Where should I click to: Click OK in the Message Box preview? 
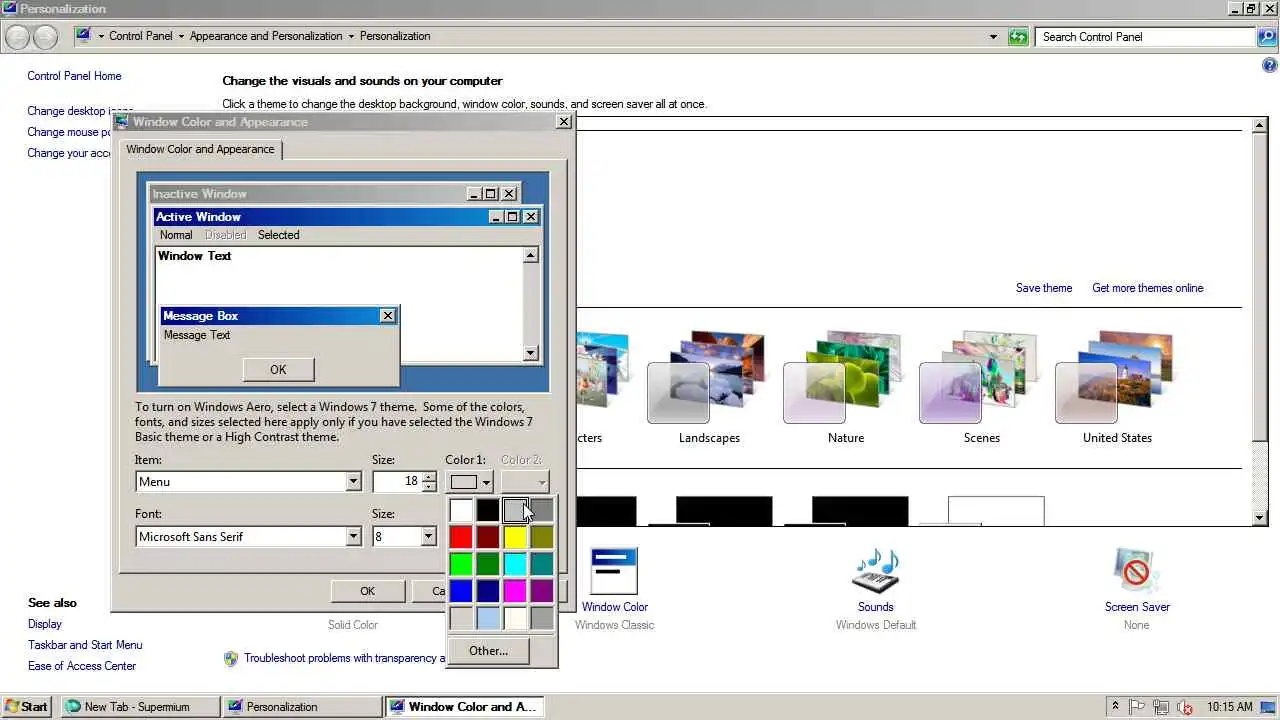pos(278,369)
